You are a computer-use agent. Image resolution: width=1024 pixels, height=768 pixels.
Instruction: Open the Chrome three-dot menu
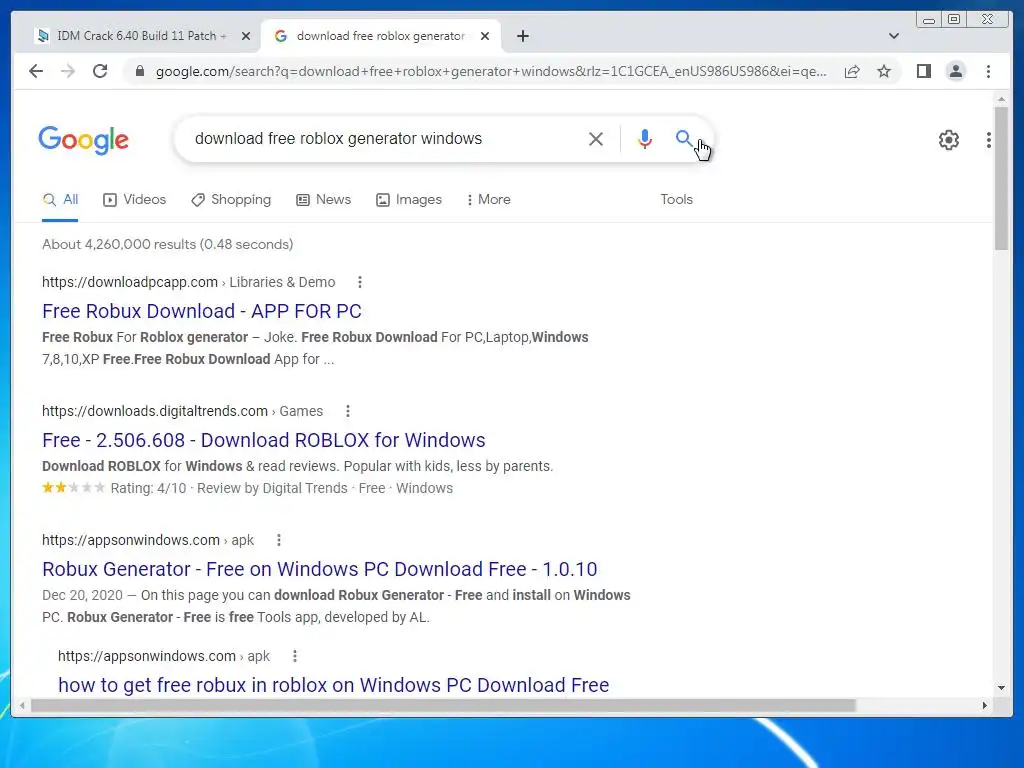pos(988,71)
